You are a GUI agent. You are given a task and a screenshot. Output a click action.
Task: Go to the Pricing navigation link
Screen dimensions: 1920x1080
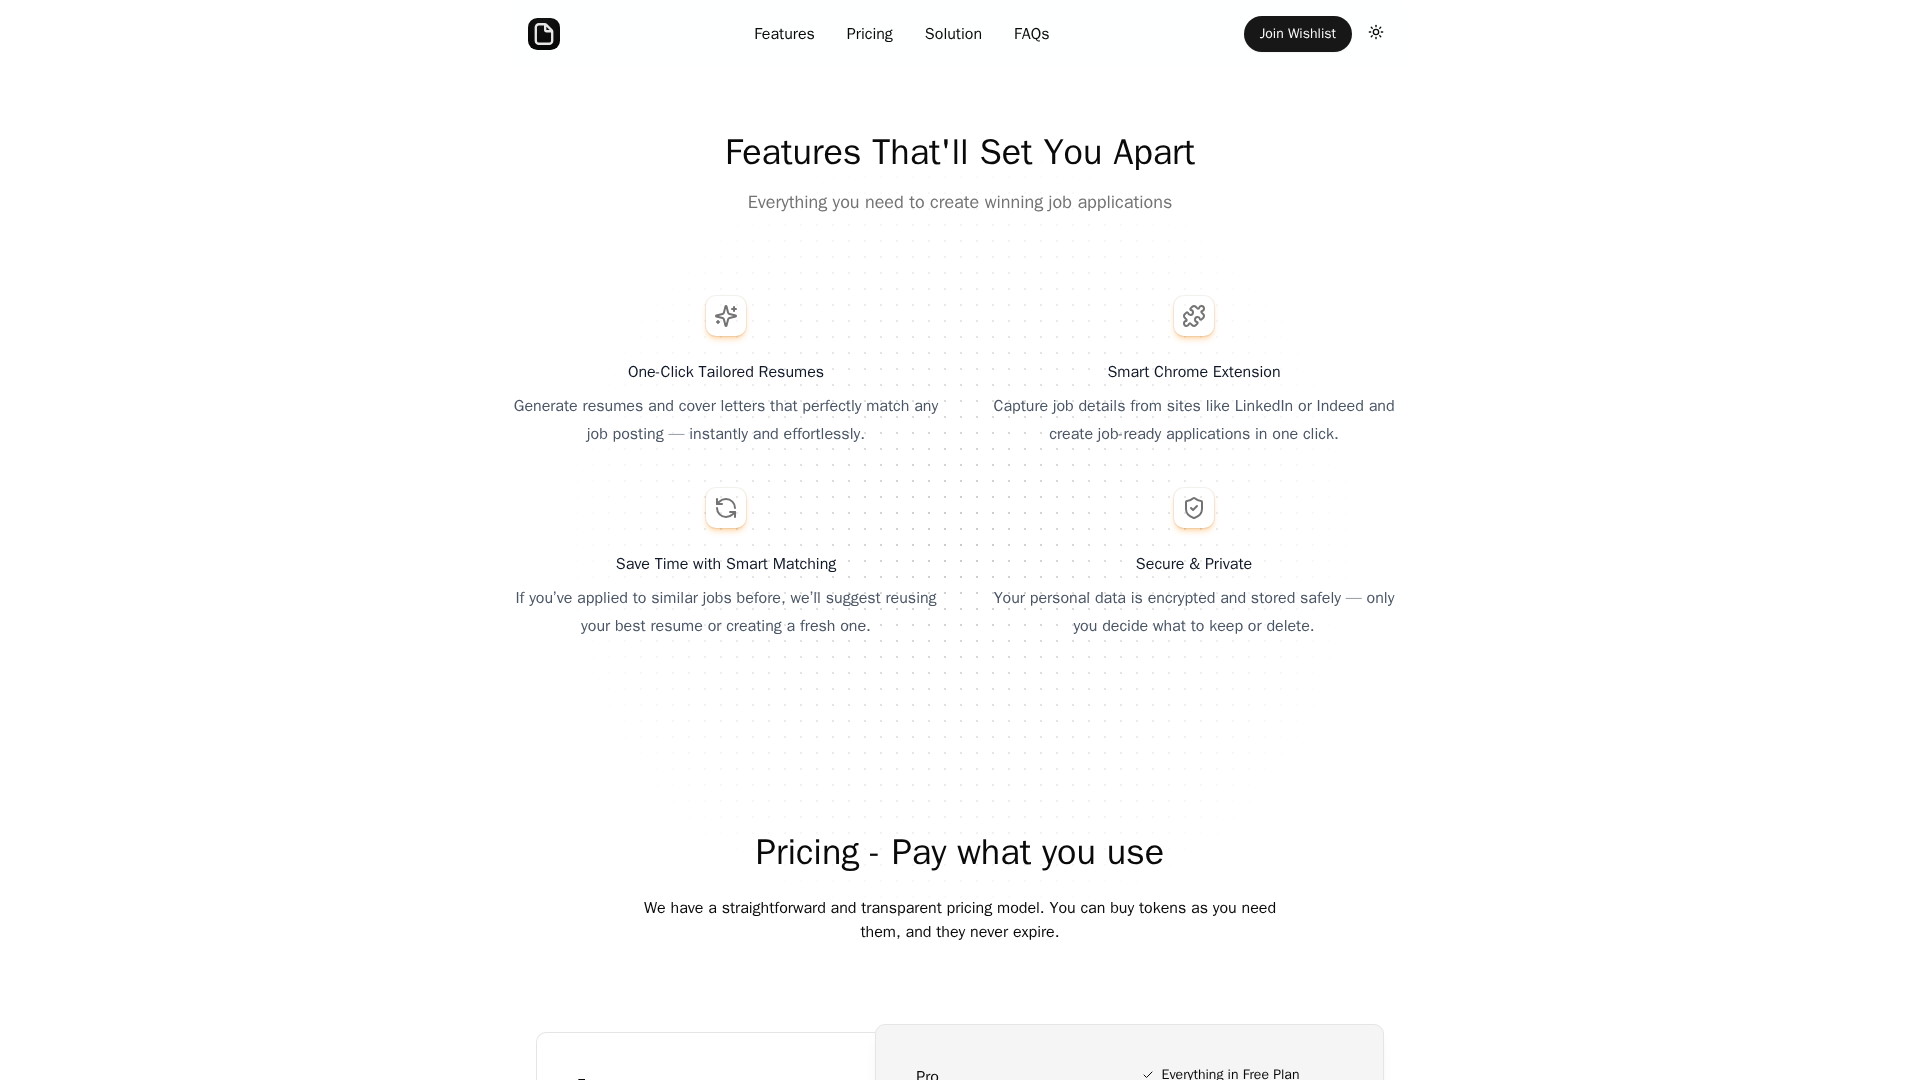click(x=869, y=34)
